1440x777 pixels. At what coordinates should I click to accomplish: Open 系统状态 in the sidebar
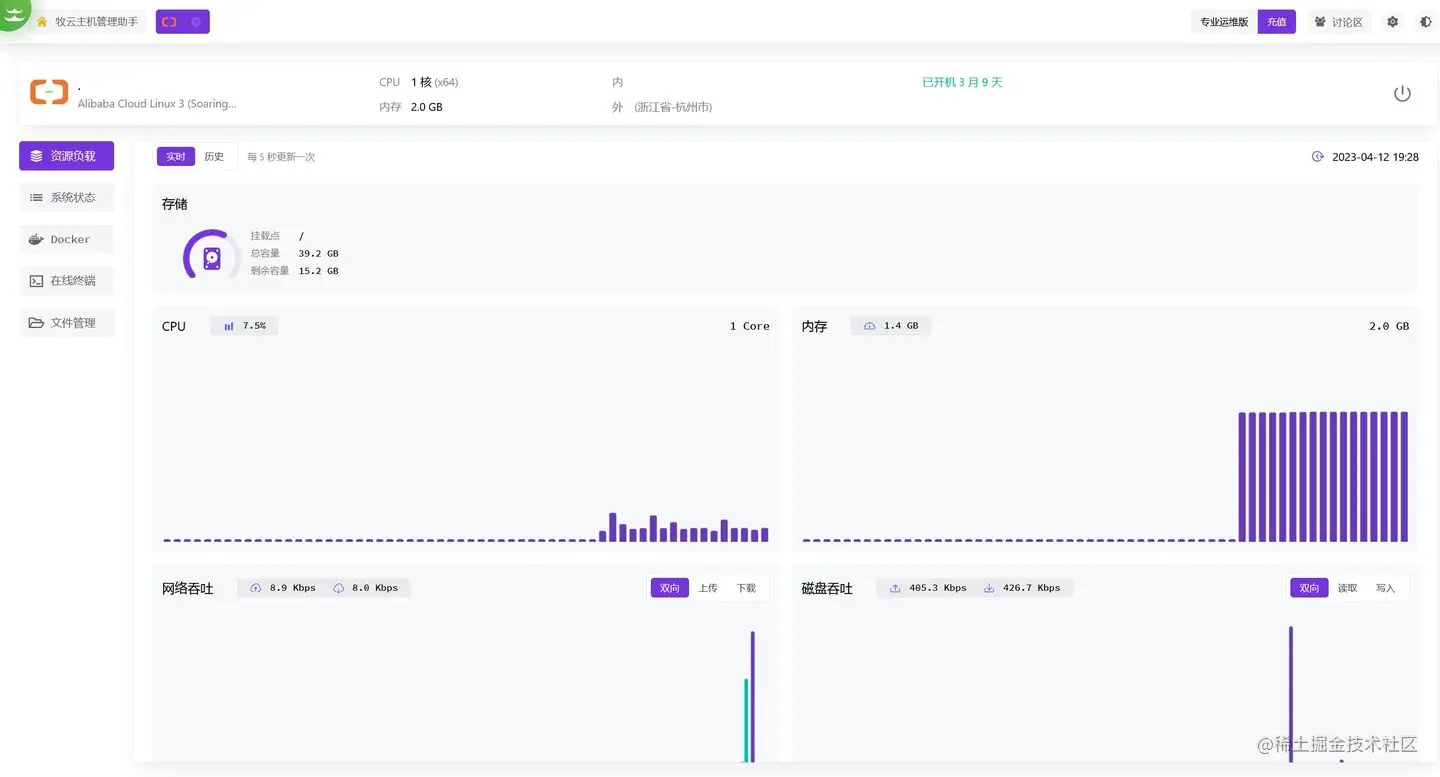coord(66,198)
